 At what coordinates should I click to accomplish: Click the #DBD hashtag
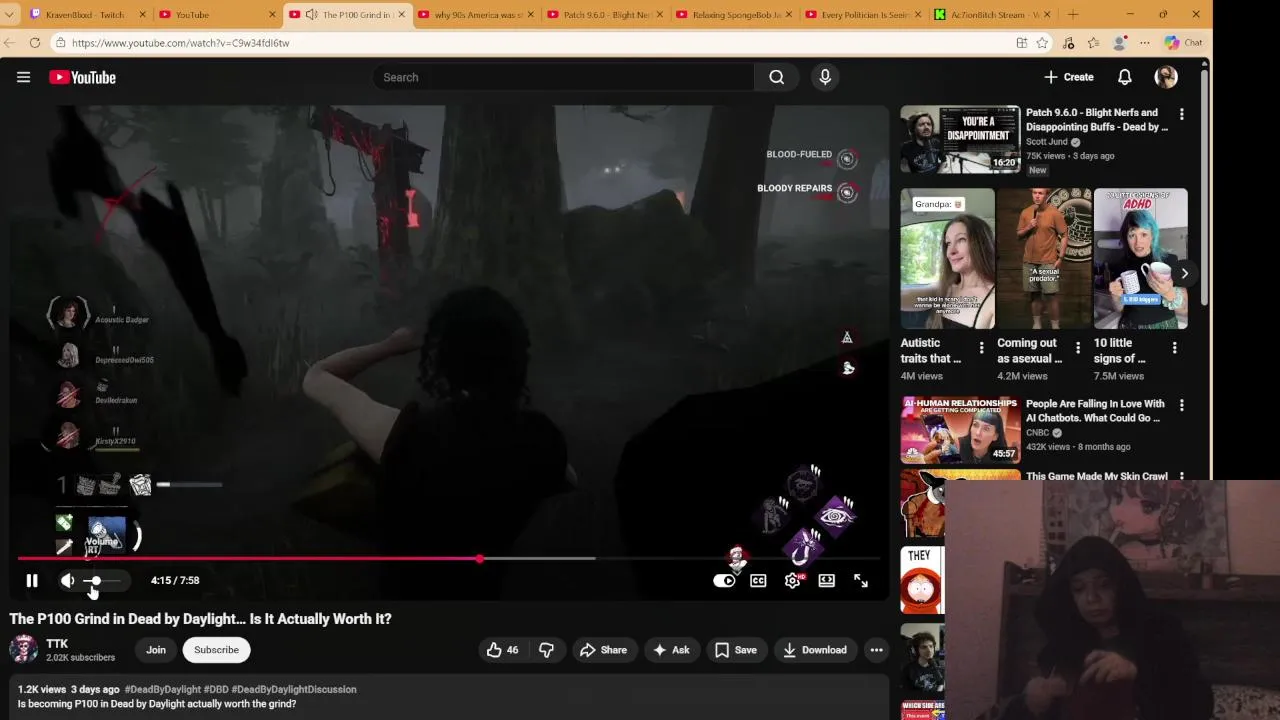216,689
